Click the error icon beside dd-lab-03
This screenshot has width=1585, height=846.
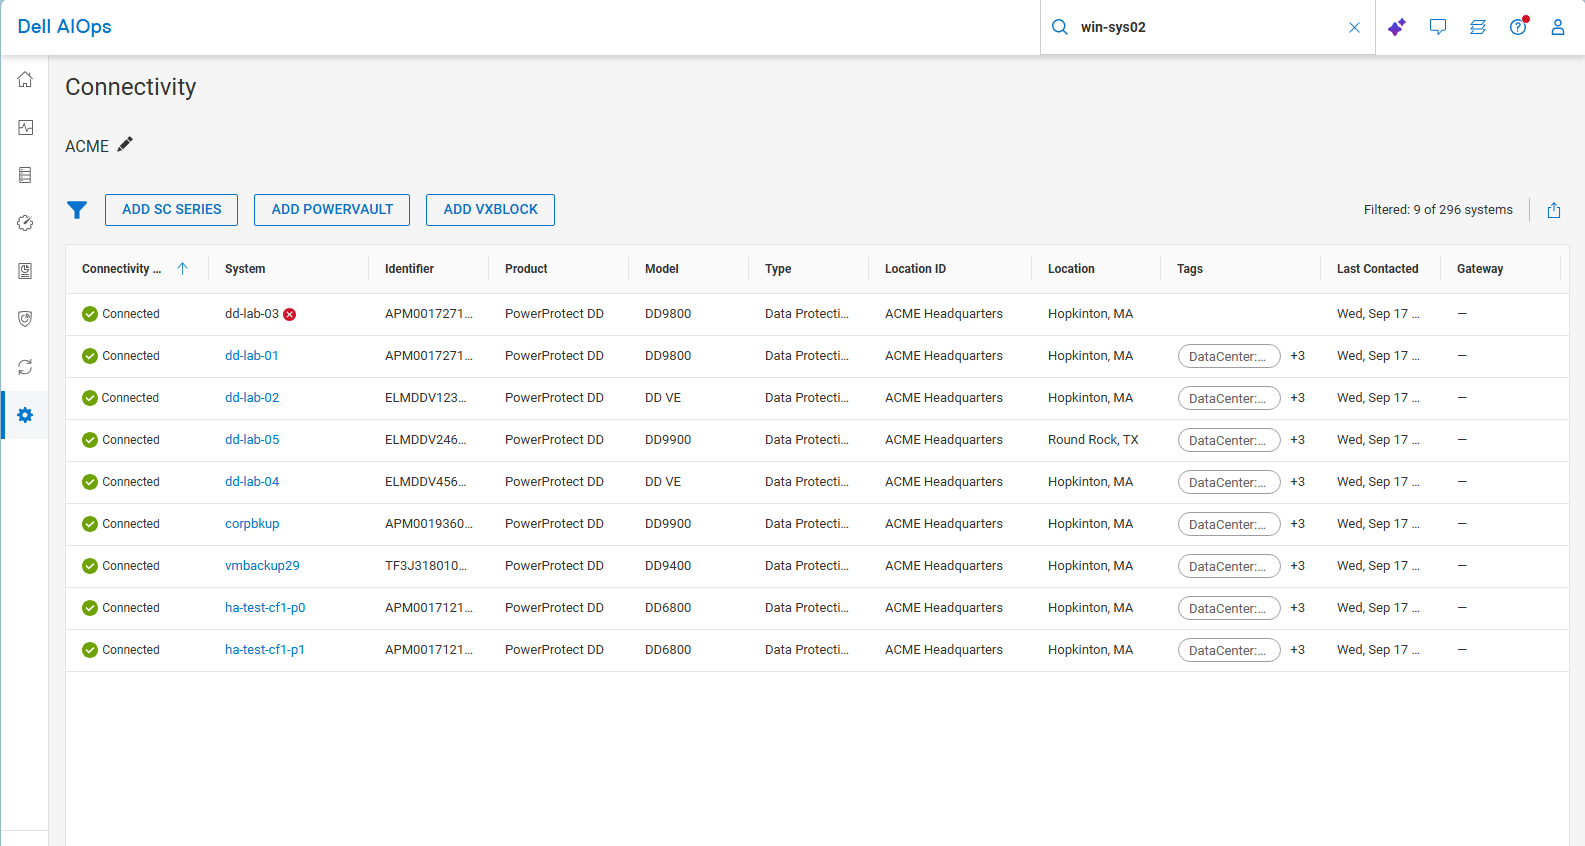pos(290,314)
